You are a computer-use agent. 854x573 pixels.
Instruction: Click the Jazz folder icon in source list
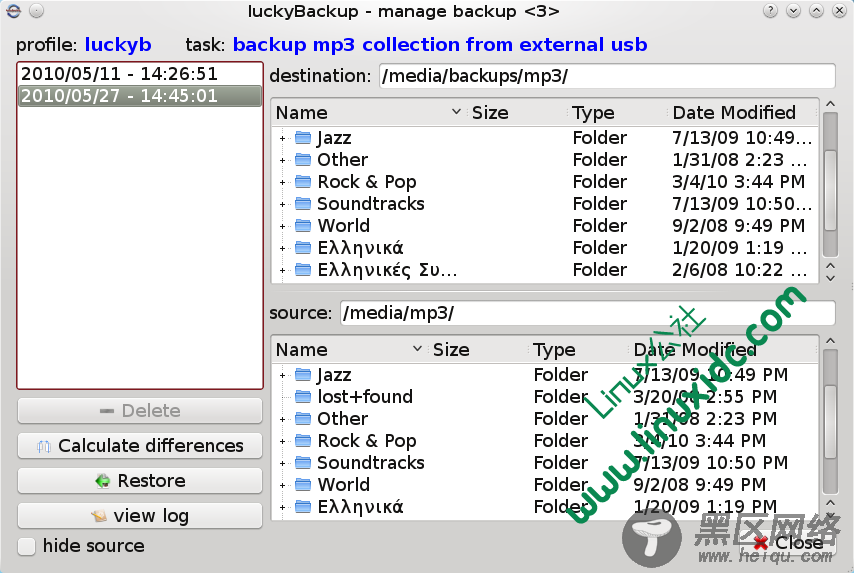[303, 375]
